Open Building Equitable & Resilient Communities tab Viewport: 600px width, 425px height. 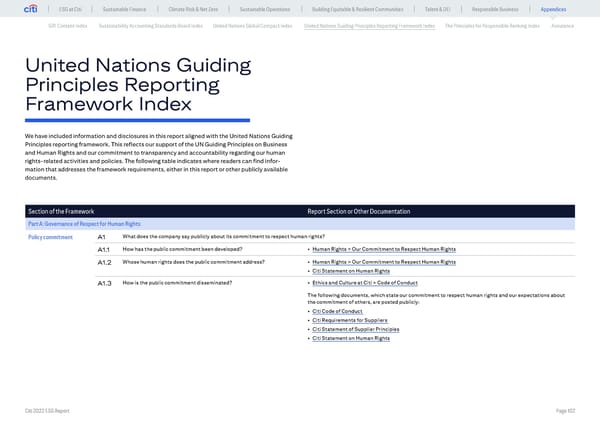coord(358,9)
